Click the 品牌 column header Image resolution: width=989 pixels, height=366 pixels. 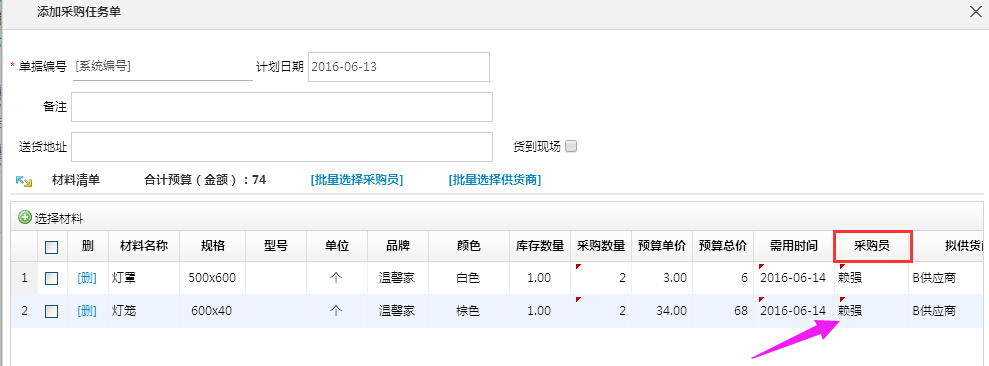pyautogui.click(x=398, y=246)
